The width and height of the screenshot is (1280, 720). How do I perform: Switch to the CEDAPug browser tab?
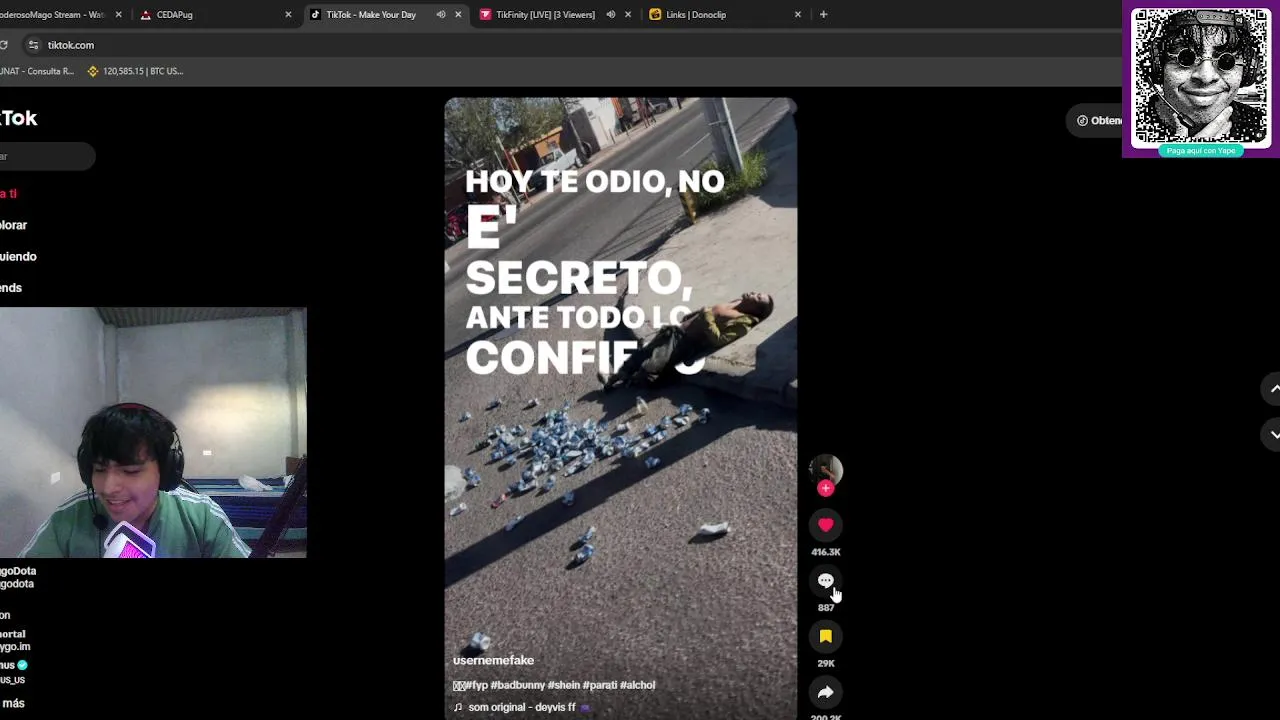tap(215, 14)
